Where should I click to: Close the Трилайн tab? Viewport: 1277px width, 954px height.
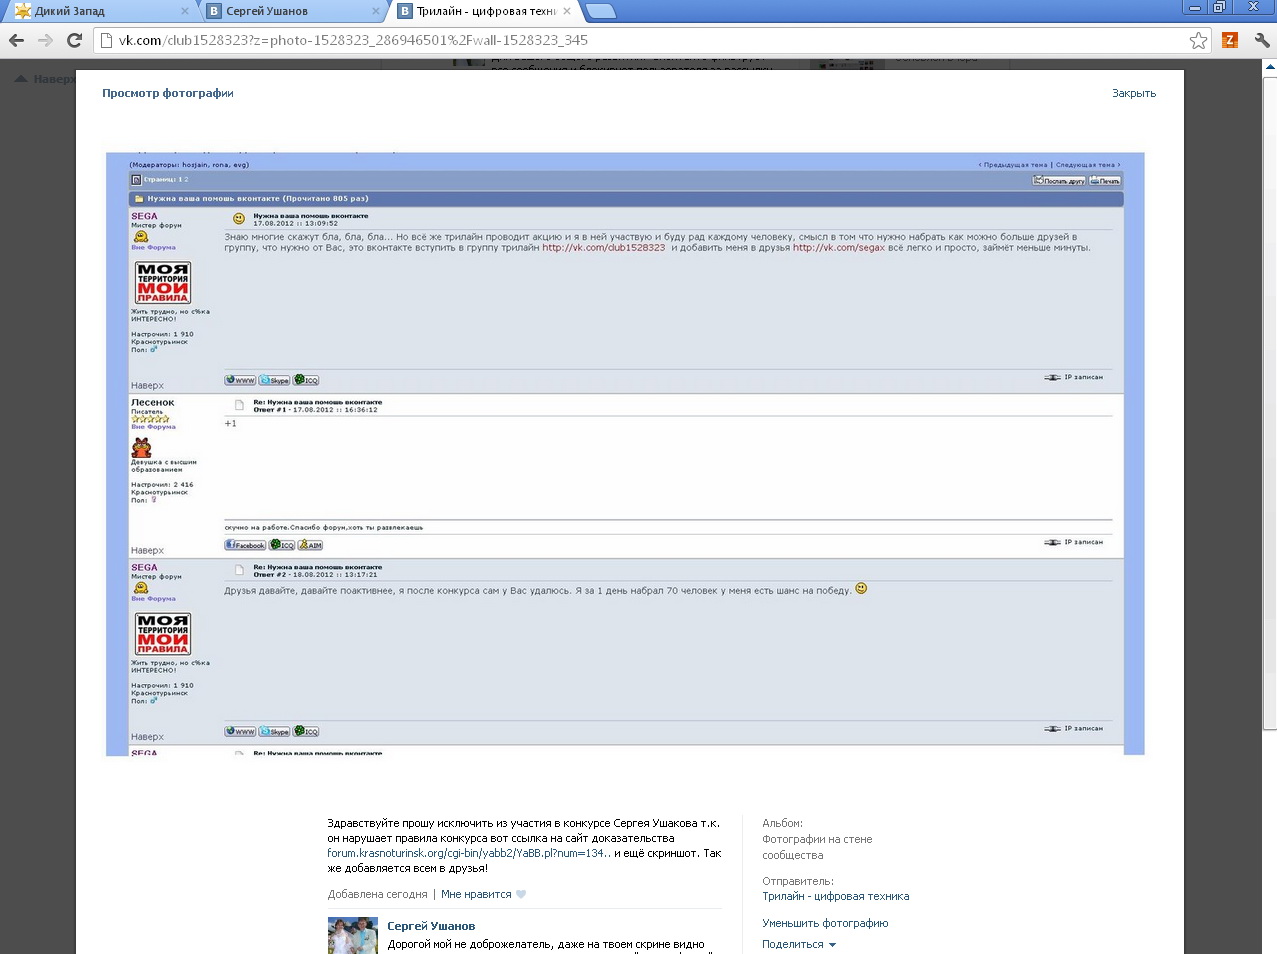pos(567,11)
